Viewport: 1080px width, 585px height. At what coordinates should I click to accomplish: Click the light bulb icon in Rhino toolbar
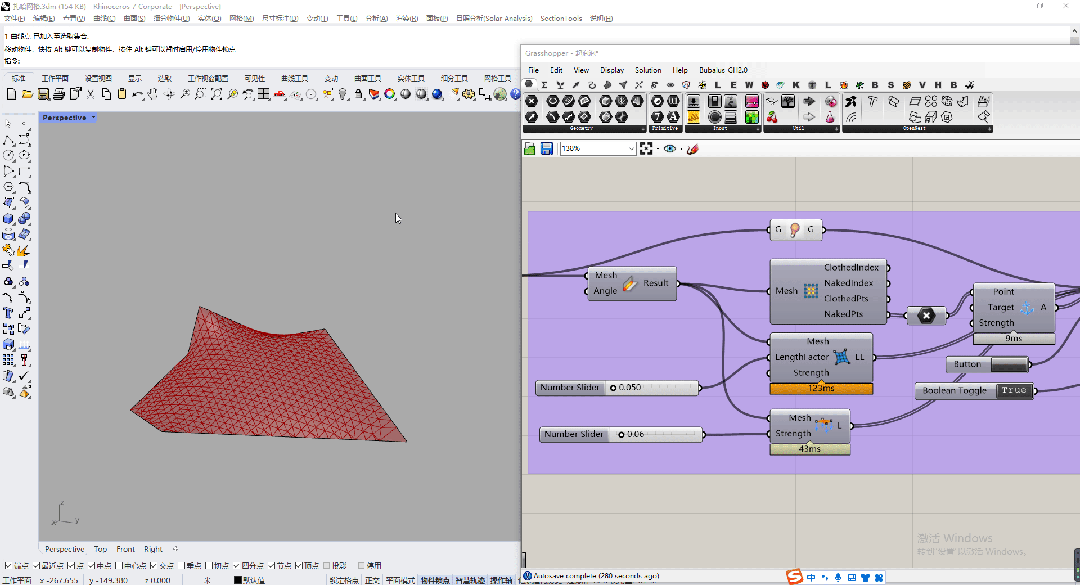point(343,94)
